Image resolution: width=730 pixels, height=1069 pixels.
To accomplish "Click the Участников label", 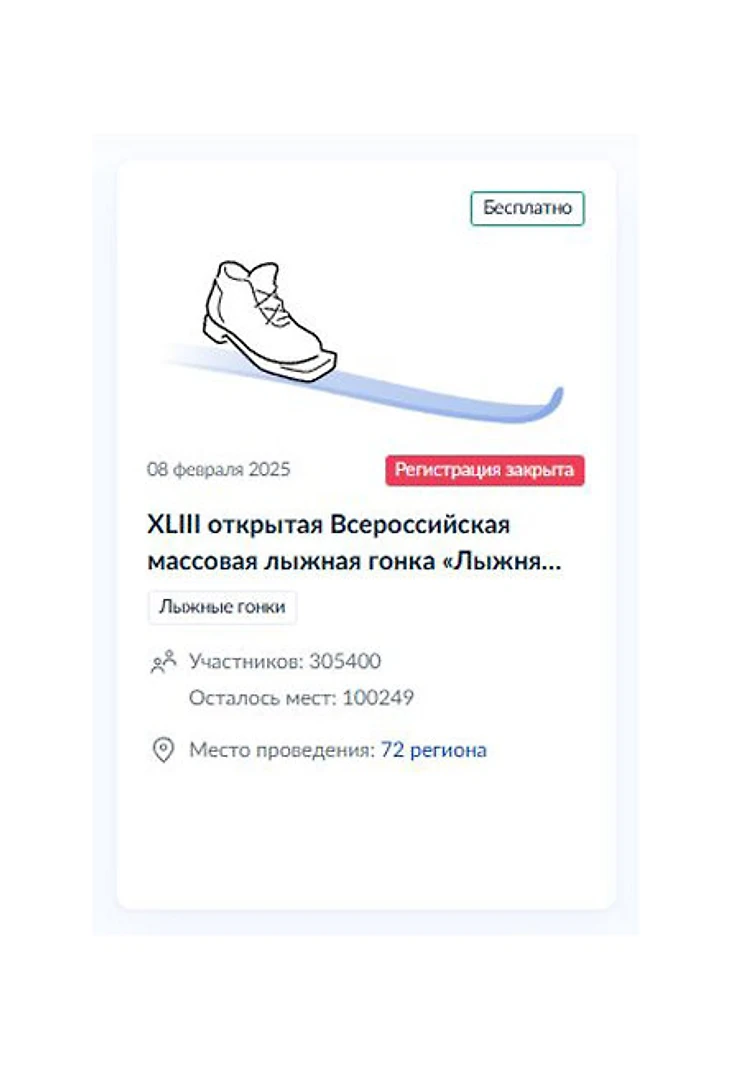I will pyautogui.click(x=246, y=661).
